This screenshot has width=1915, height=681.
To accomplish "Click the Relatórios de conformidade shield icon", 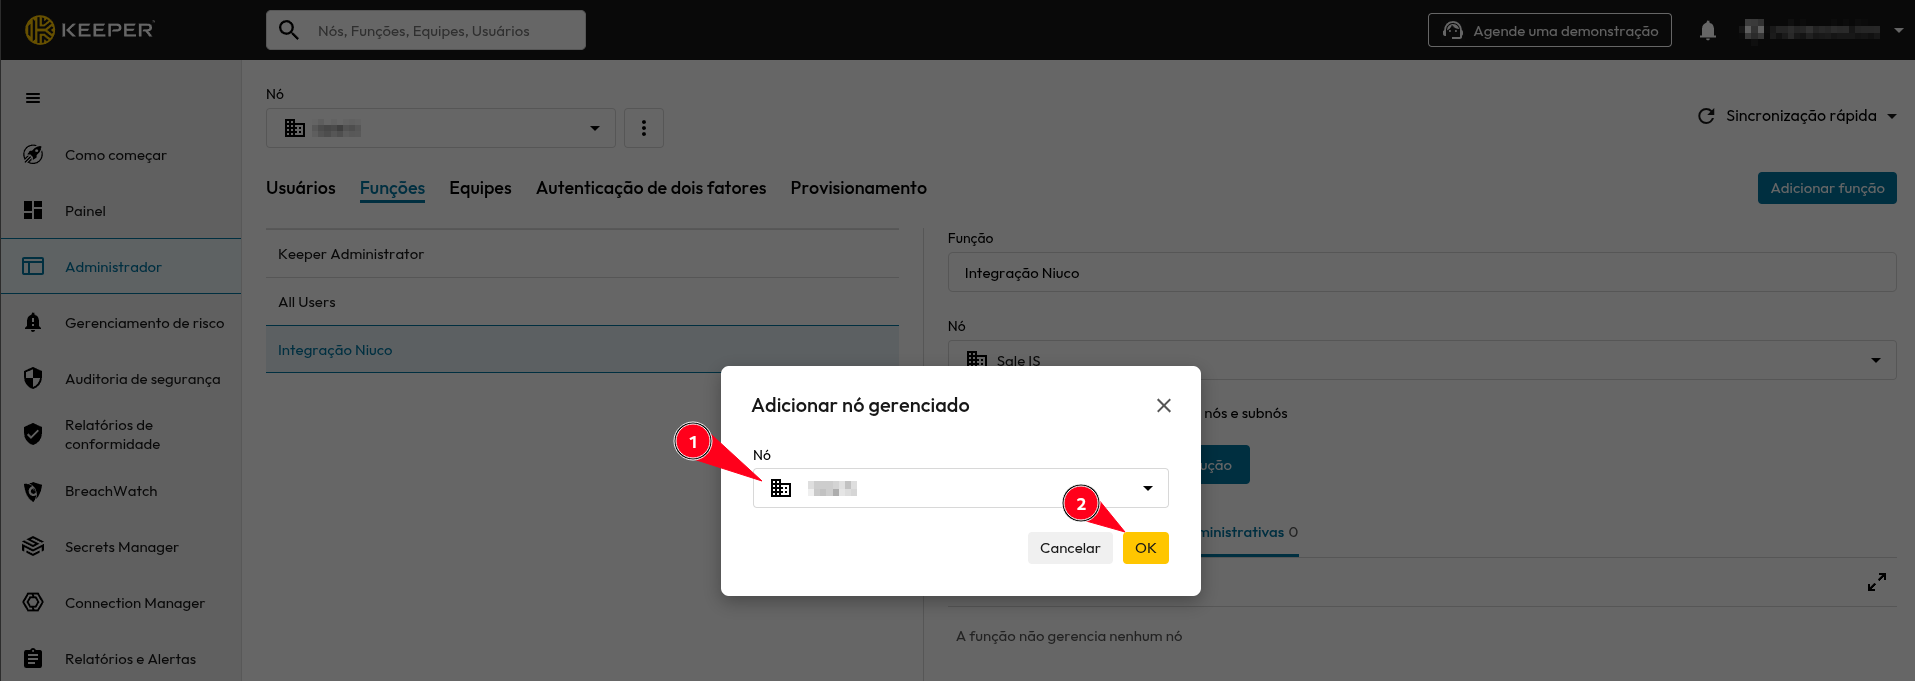I will pos(33,434).
